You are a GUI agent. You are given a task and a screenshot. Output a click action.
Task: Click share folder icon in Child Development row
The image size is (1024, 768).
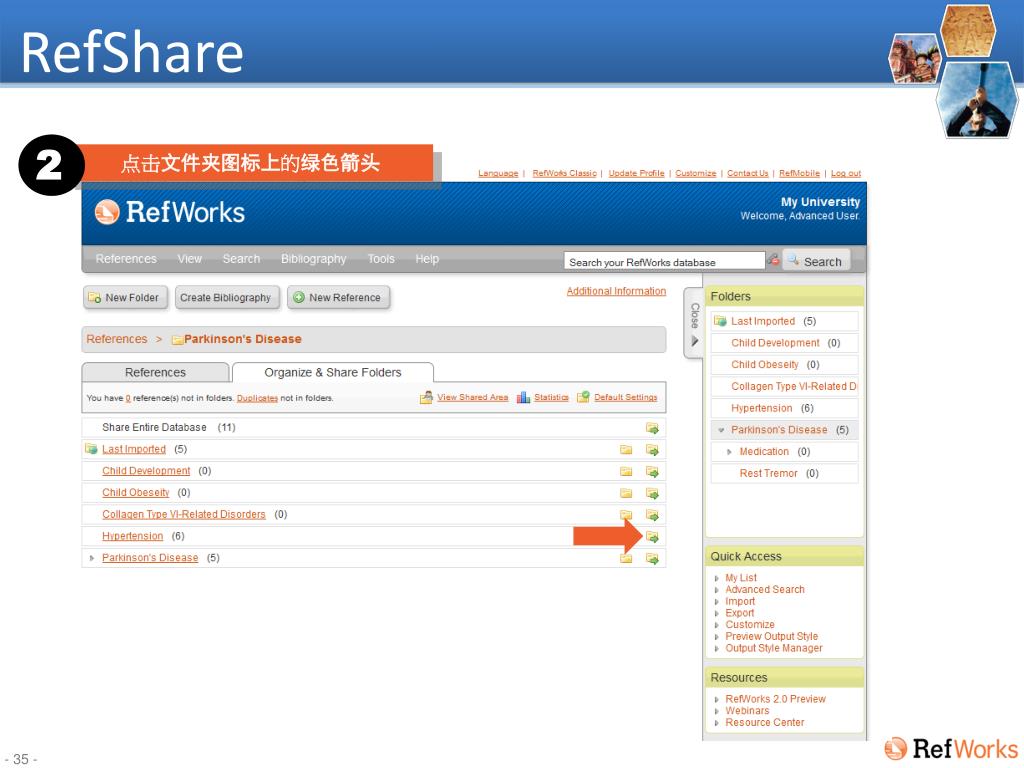(652, 472)
